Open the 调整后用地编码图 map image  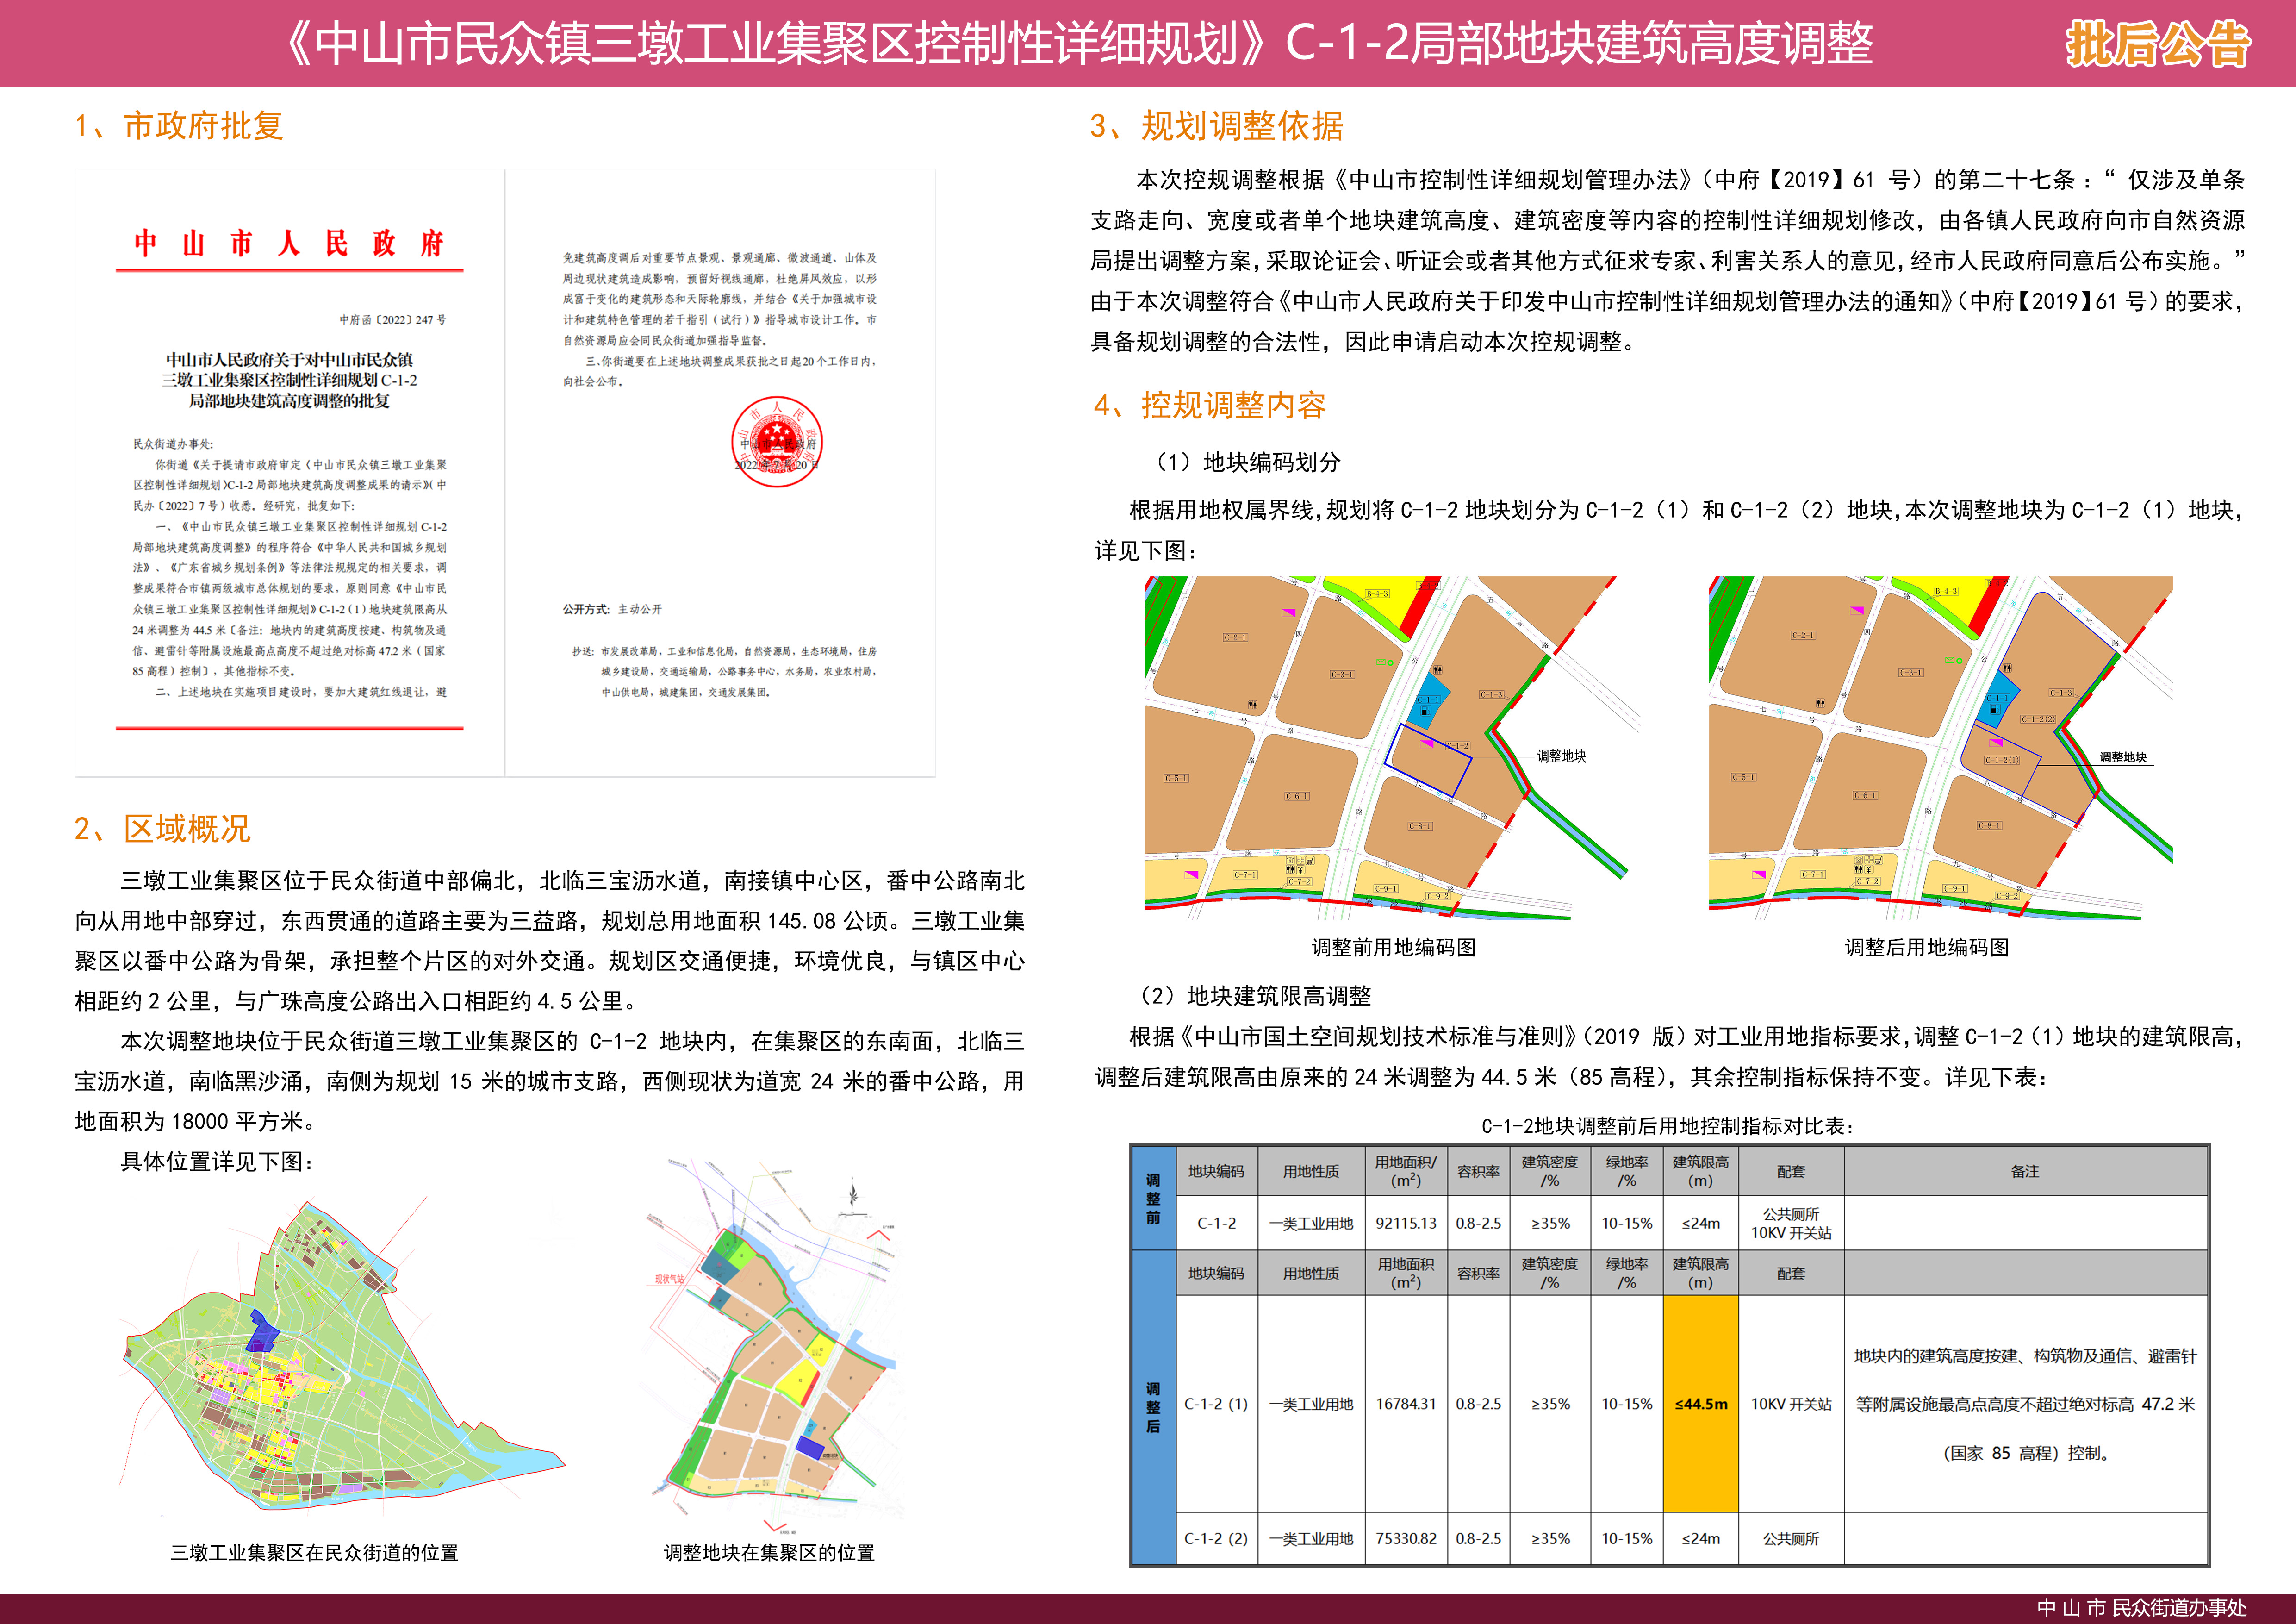(1940, 748)
